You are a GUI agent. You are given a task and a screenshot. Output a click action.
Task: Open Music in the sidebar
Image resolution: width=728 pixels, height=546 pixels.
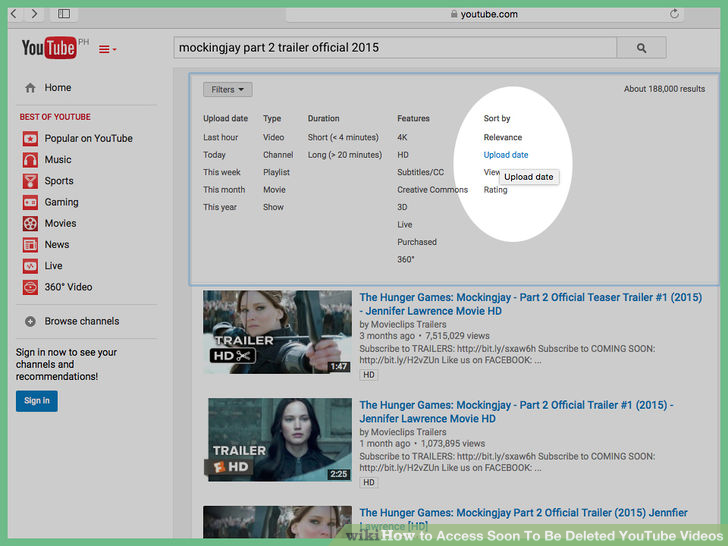pyautogui.click(x=58, y=160)
